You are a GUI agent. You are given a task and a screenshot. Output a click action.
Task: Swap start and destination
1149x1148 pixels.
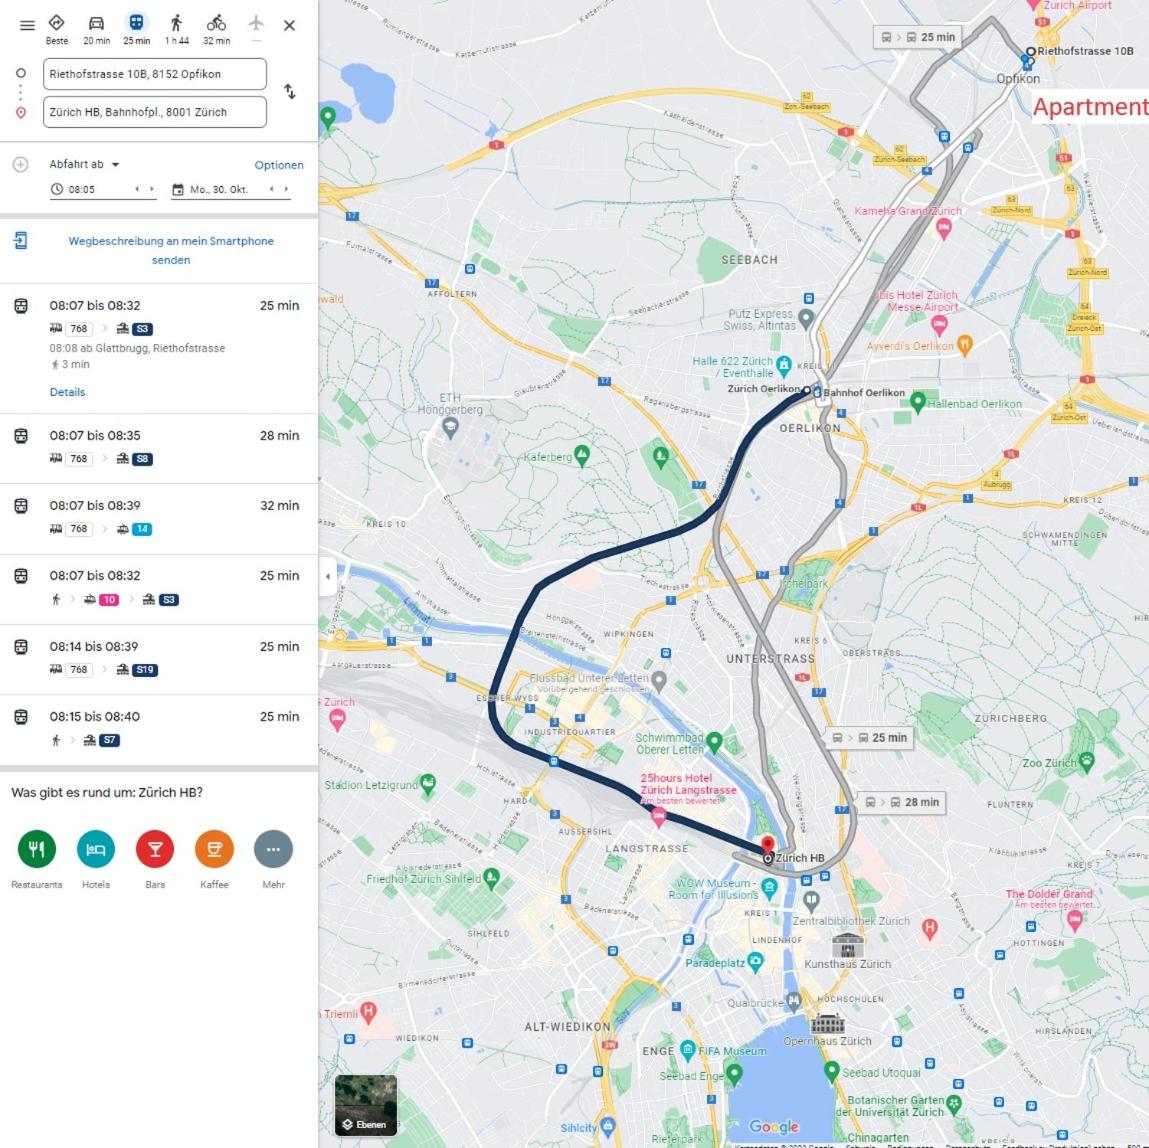pyautogui.click(x=290, y=92)
